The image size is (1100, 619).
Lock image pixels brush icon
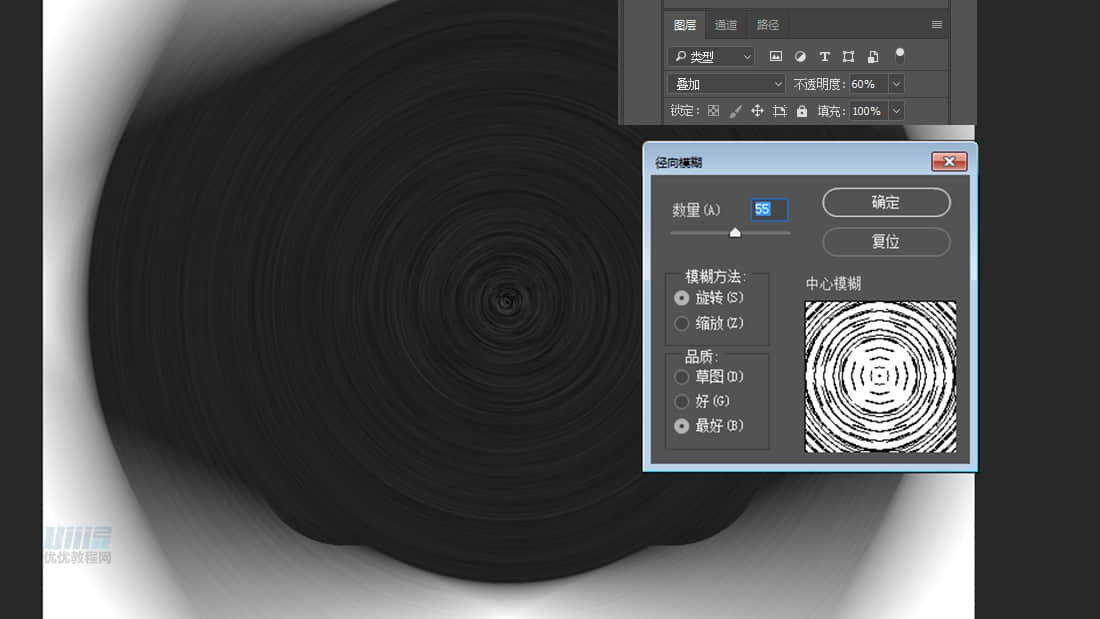click(735, 111)
